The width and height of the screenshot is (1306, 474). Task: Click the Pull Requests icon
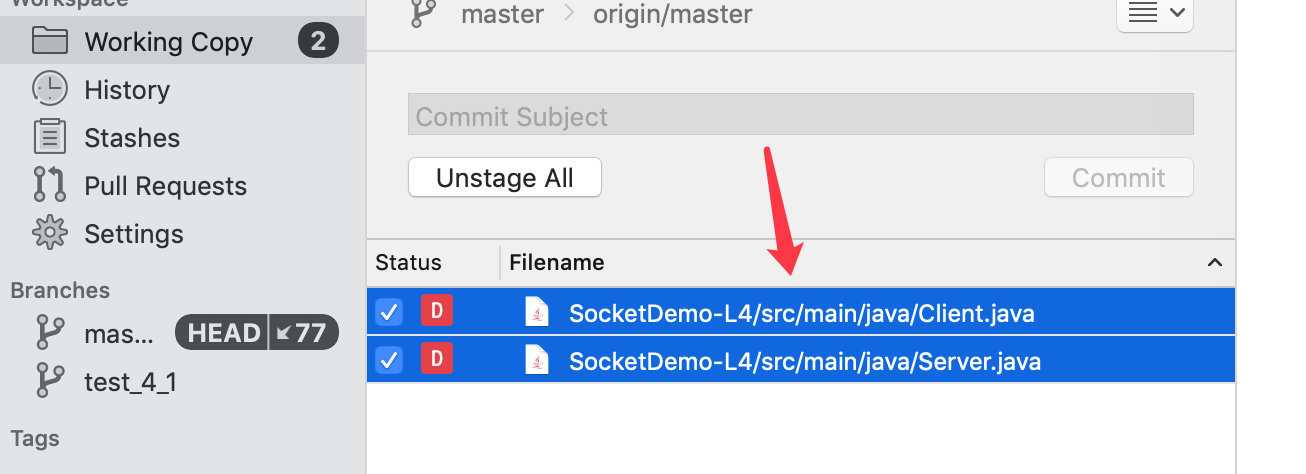pos(49,185)
